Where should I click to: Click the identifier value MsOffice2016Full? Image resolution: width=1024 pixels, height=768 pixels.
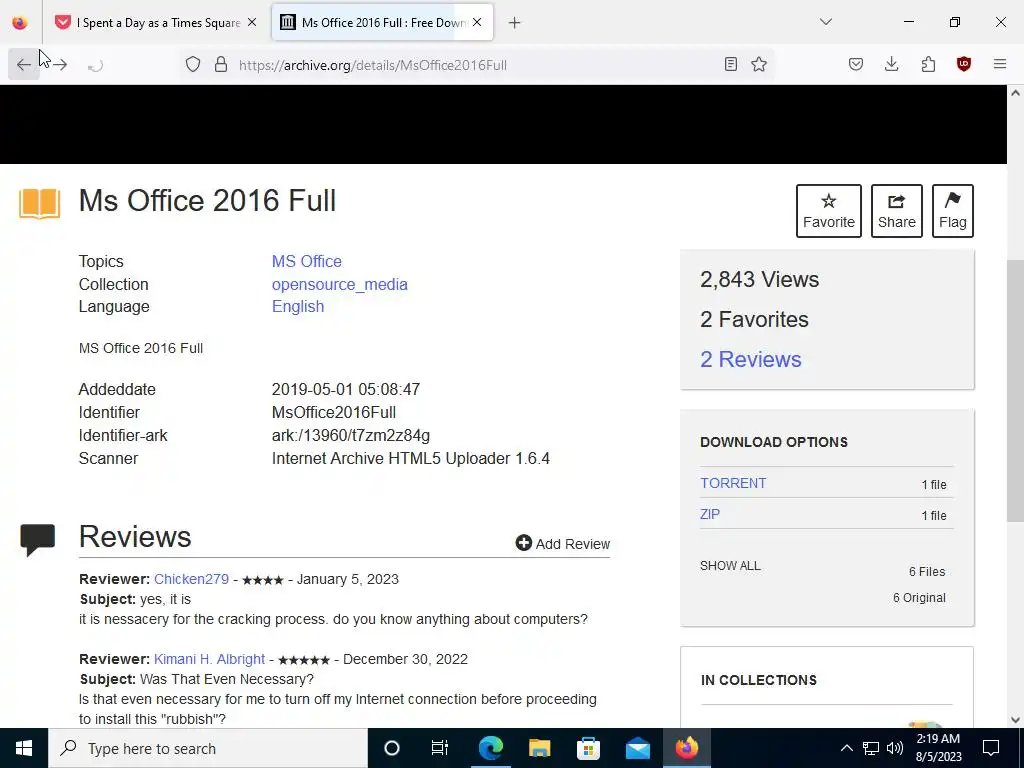click(x=334, y=412)
